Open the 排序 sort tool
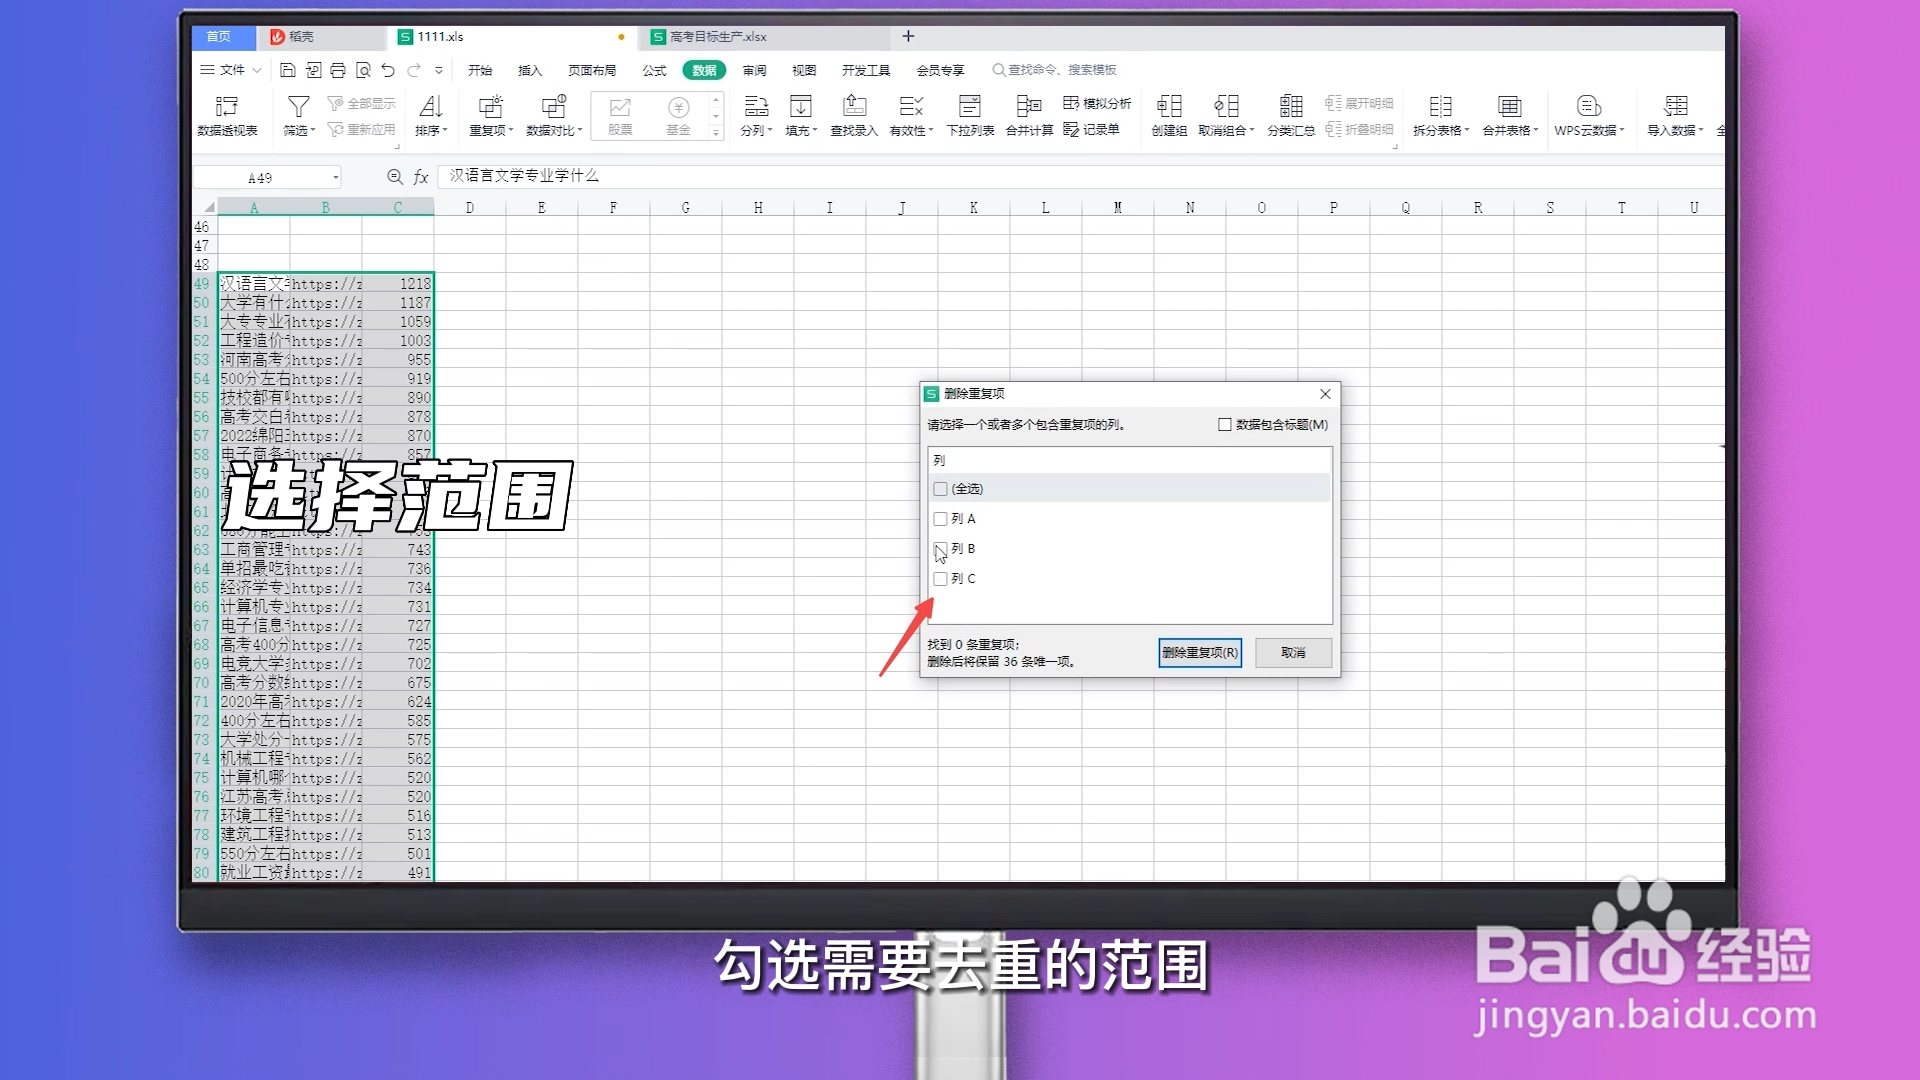 (x=430, y=113)
